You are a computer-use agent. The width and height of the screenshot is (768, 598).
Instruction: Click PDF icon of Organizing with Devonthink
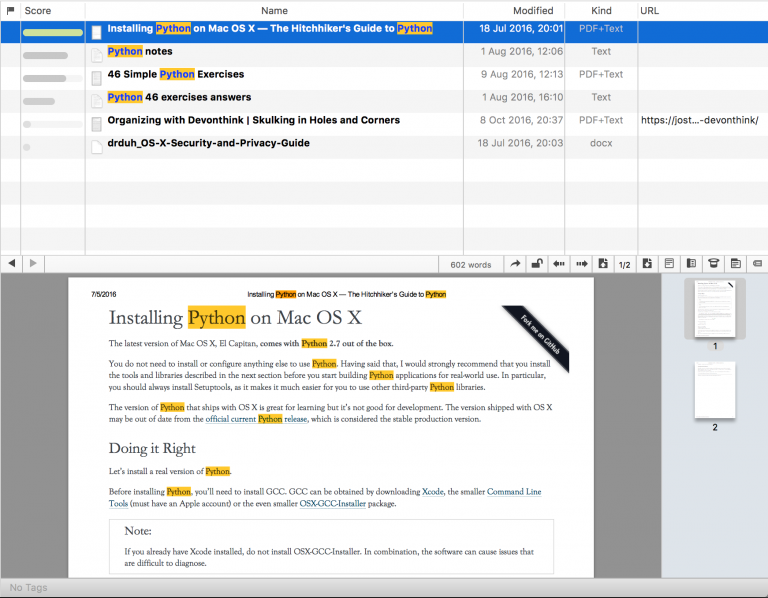tap(96, 124)
